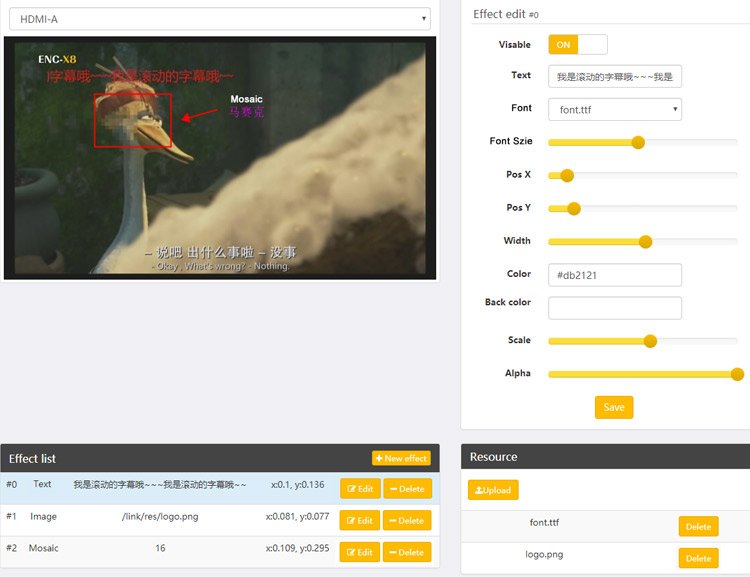Click the Alpha slider handle
The width and height of the screenshot is (750, 577).
(x=737, y=374)
